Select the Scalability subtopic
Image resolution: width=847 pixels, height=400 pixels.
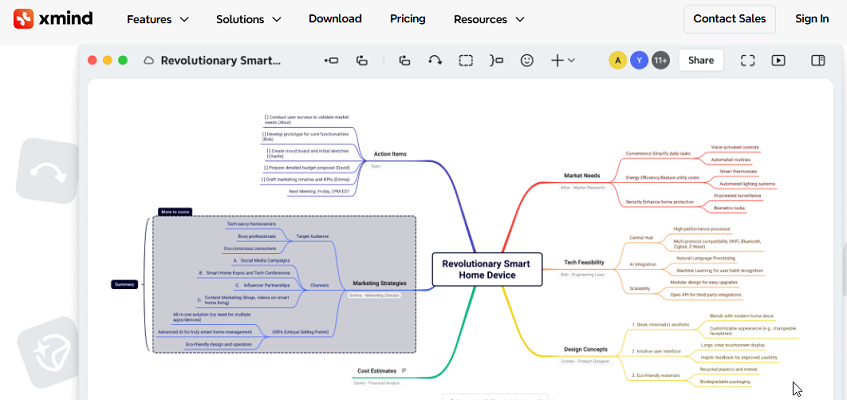pos(640,289)
